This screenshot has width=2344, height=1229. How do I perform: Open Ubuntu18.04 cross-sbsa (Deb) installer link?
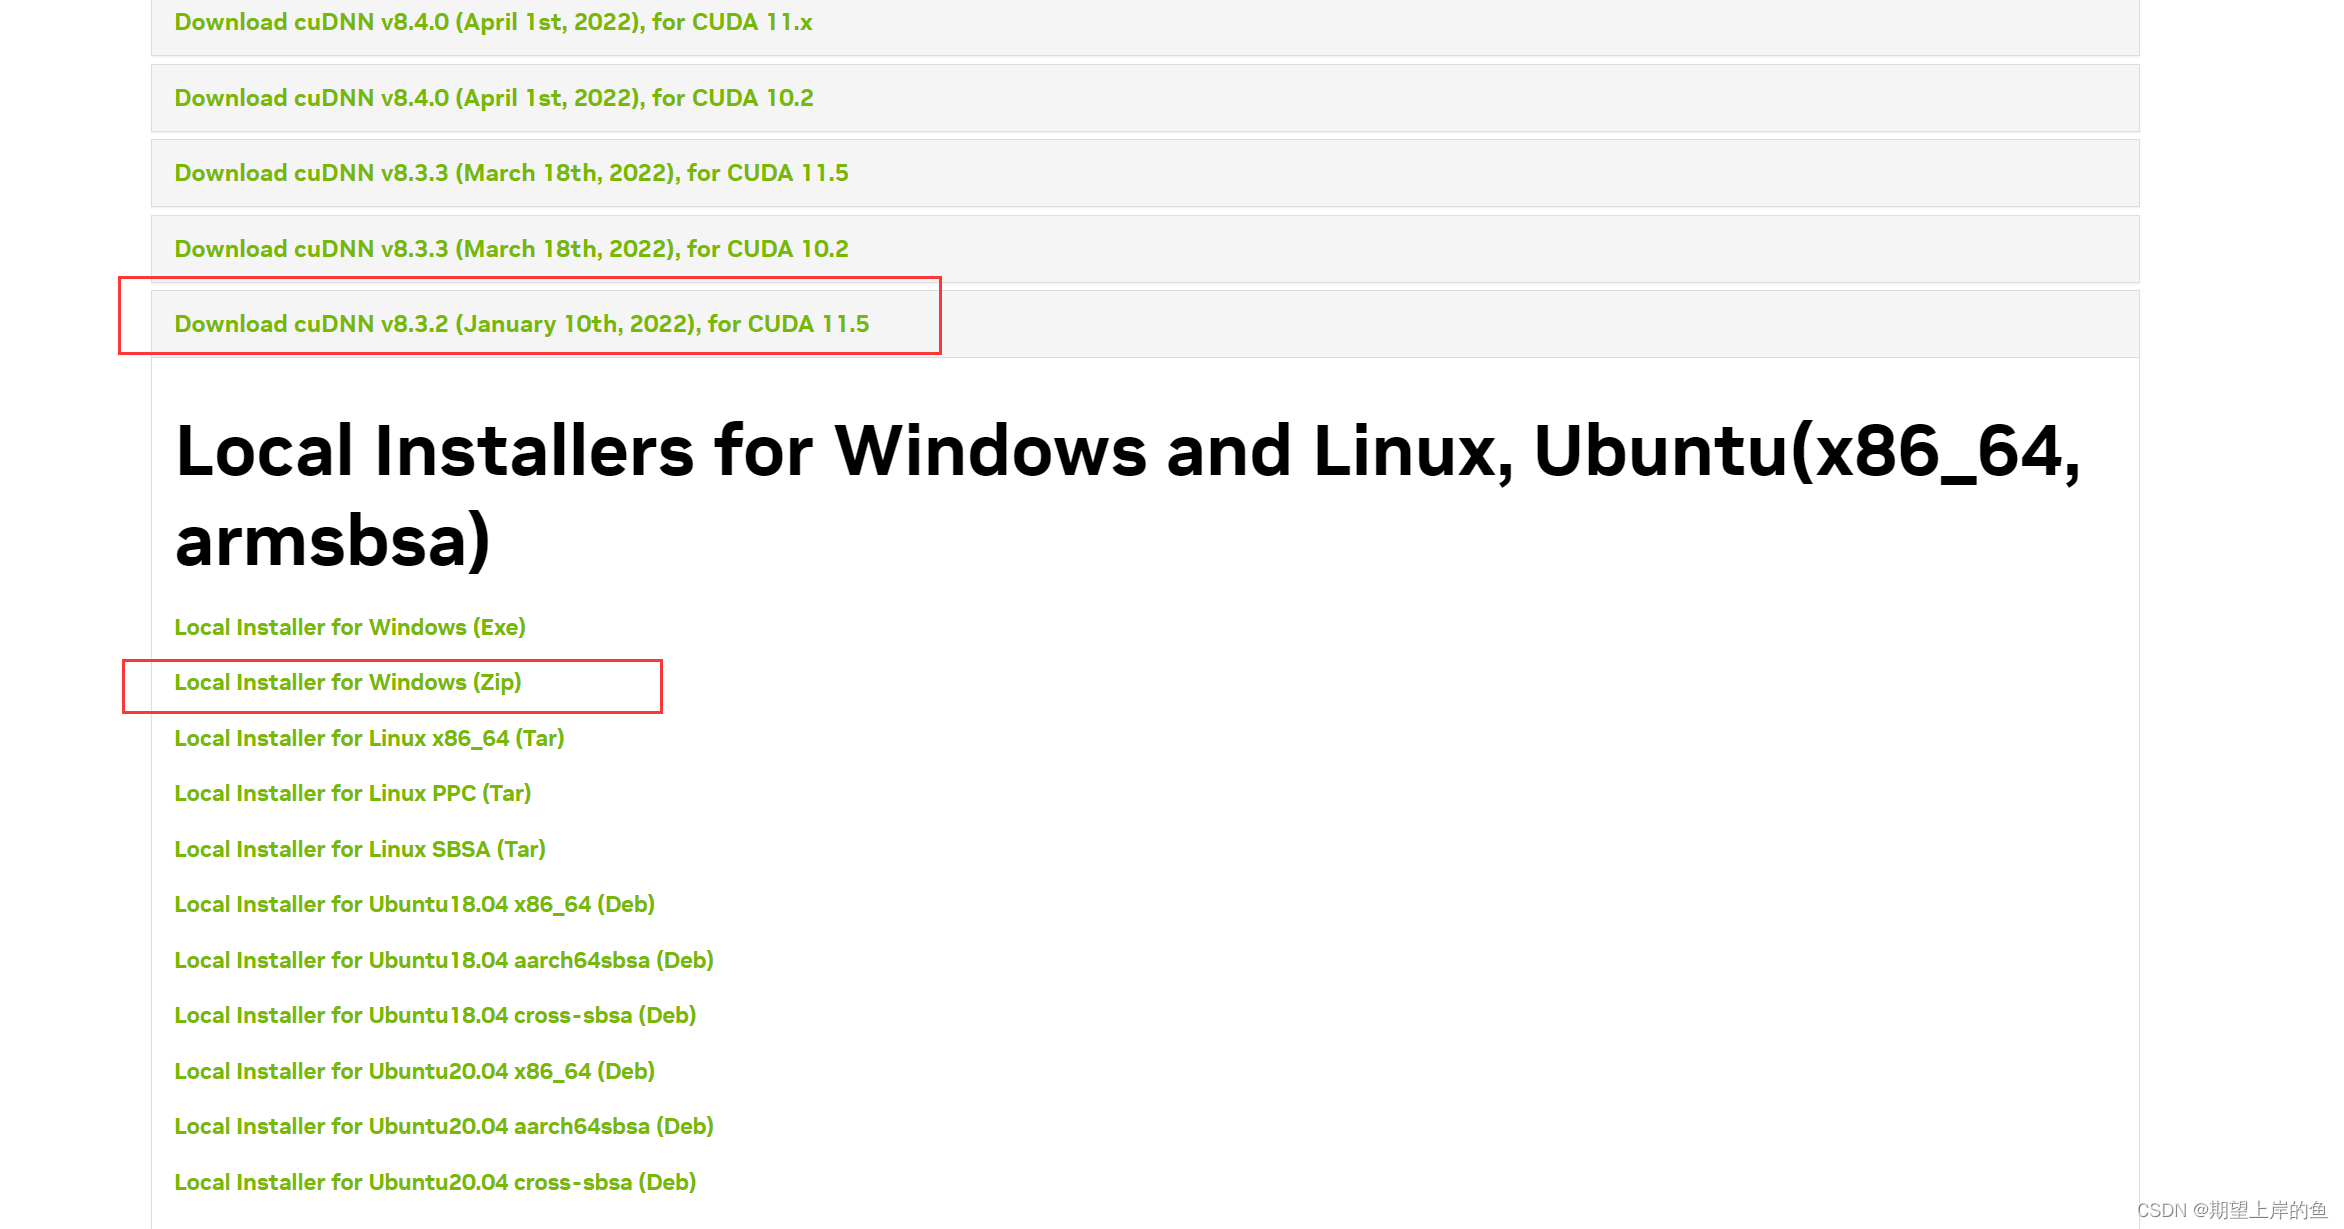point(435,1015)
